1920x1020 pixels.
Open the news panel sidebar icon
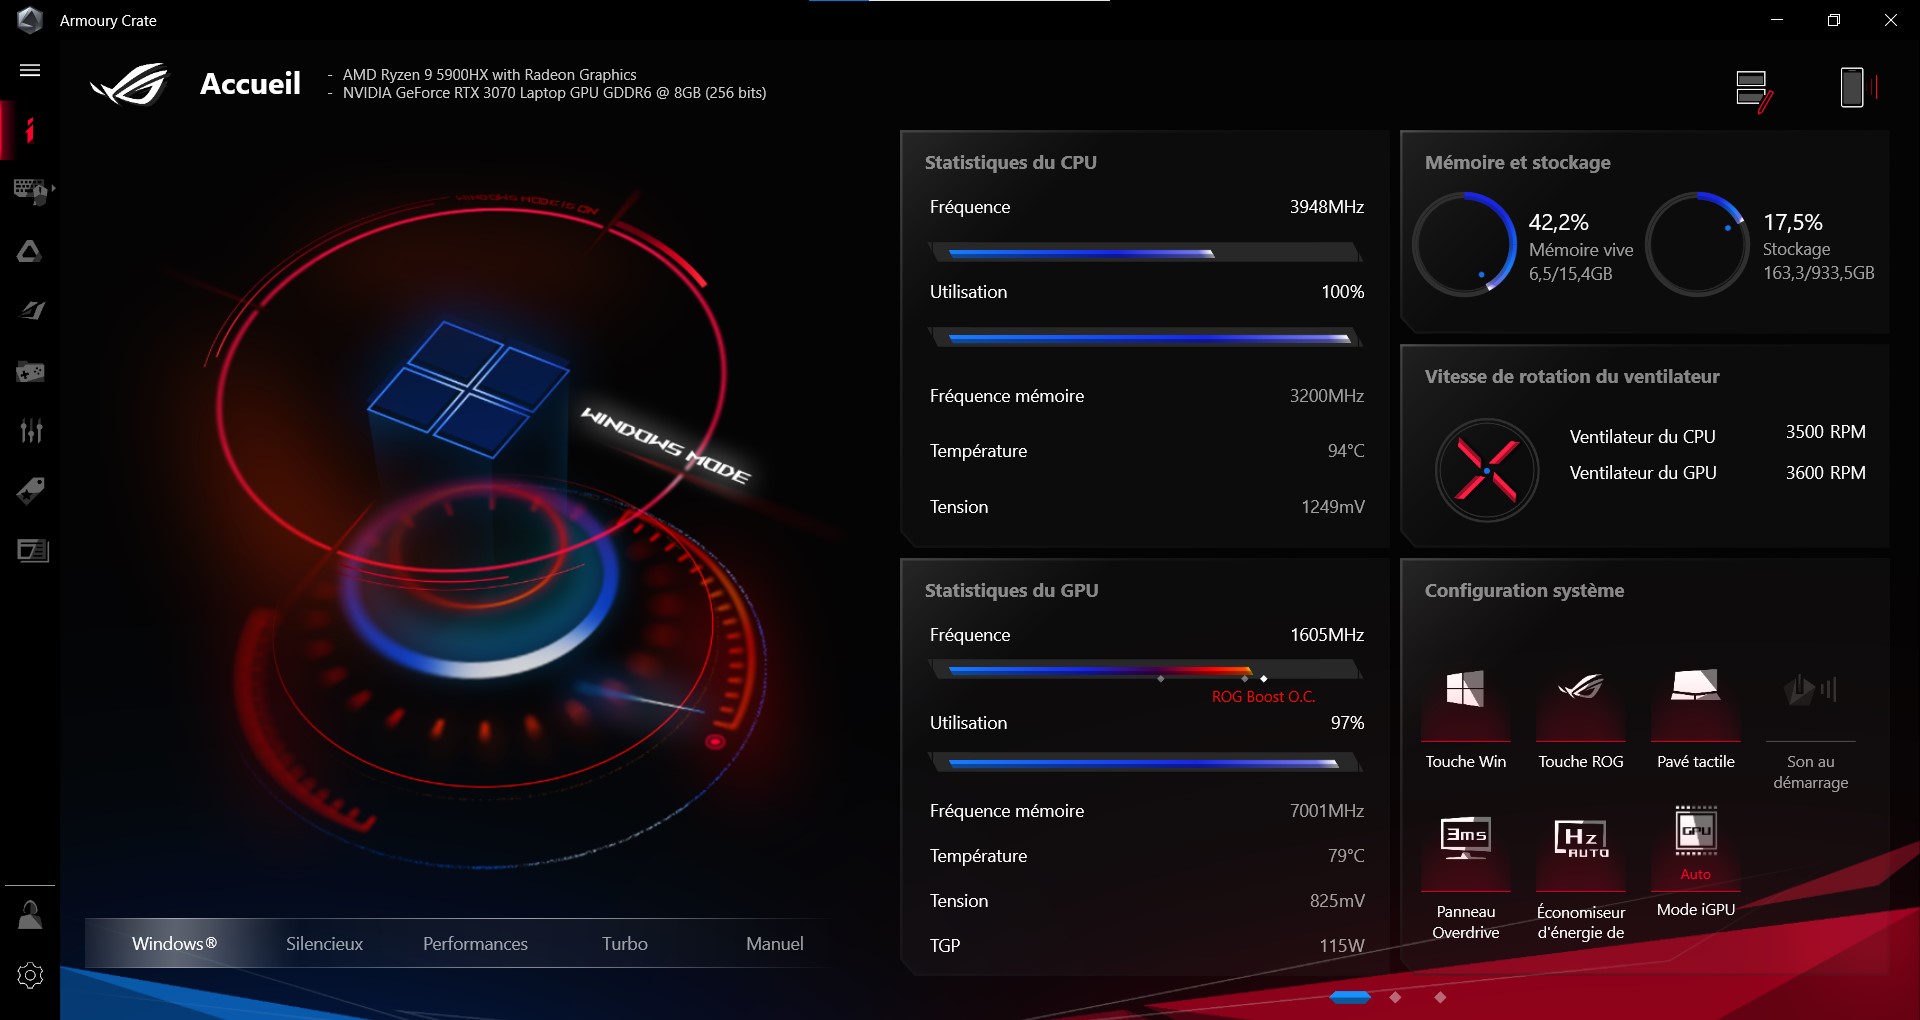point(32,551)
